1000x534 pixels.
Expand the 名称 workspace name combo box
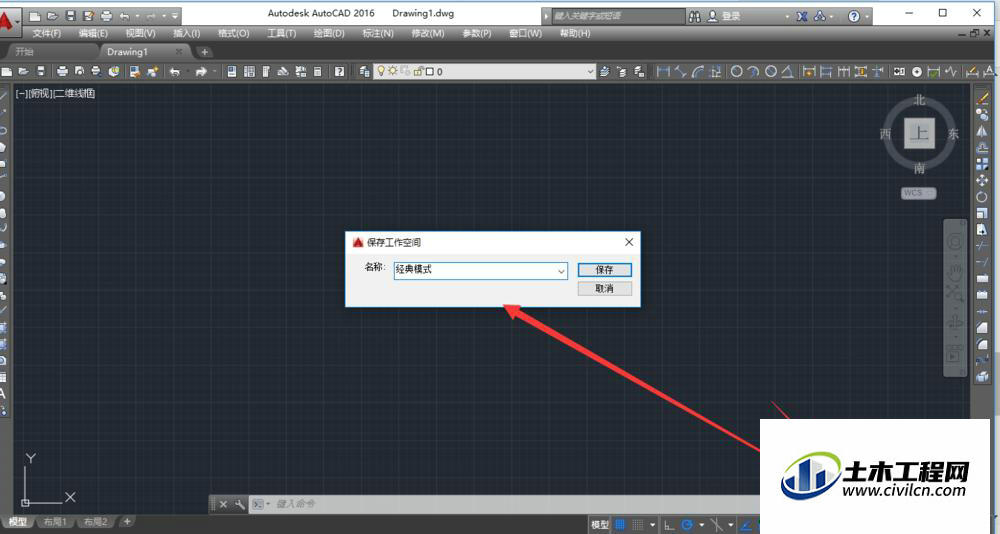click(561, 271)
